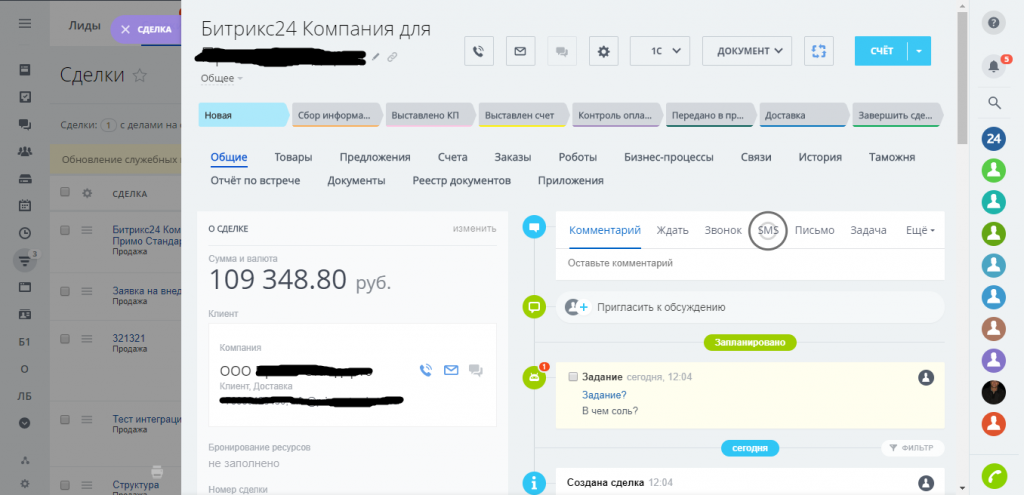Click the СЧЁТ button

point(880,51)
